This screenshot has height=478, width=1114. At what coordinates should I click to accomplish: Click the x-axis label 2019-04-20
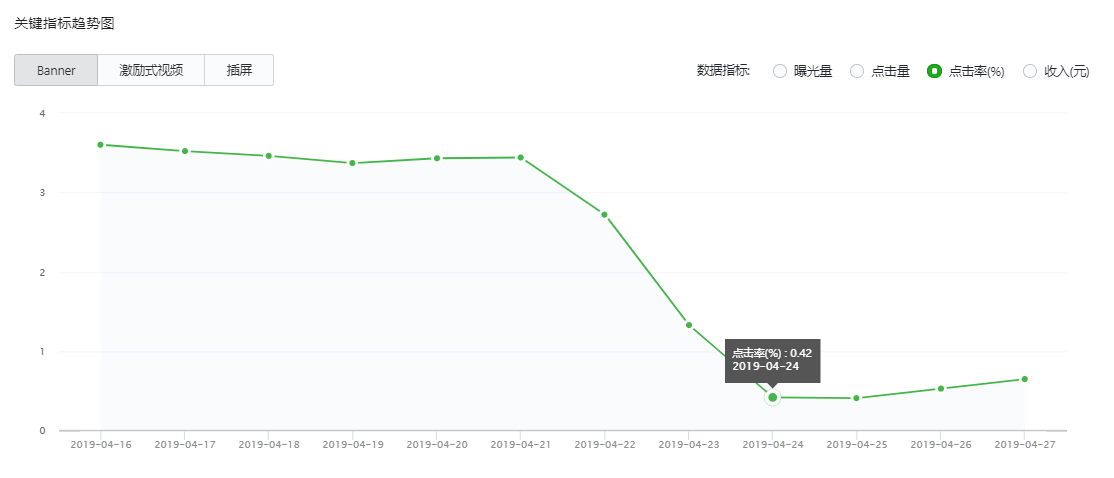pyautogui.click(x=437, y=445)
